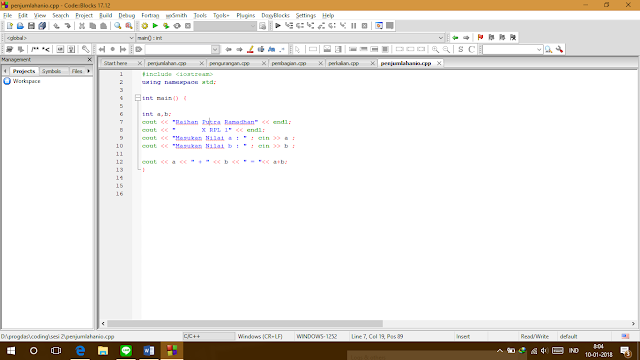This screenshot has width=640, height=360.
Task: Show previous Management tabs left arrow
Action: [x=5, y=71]
